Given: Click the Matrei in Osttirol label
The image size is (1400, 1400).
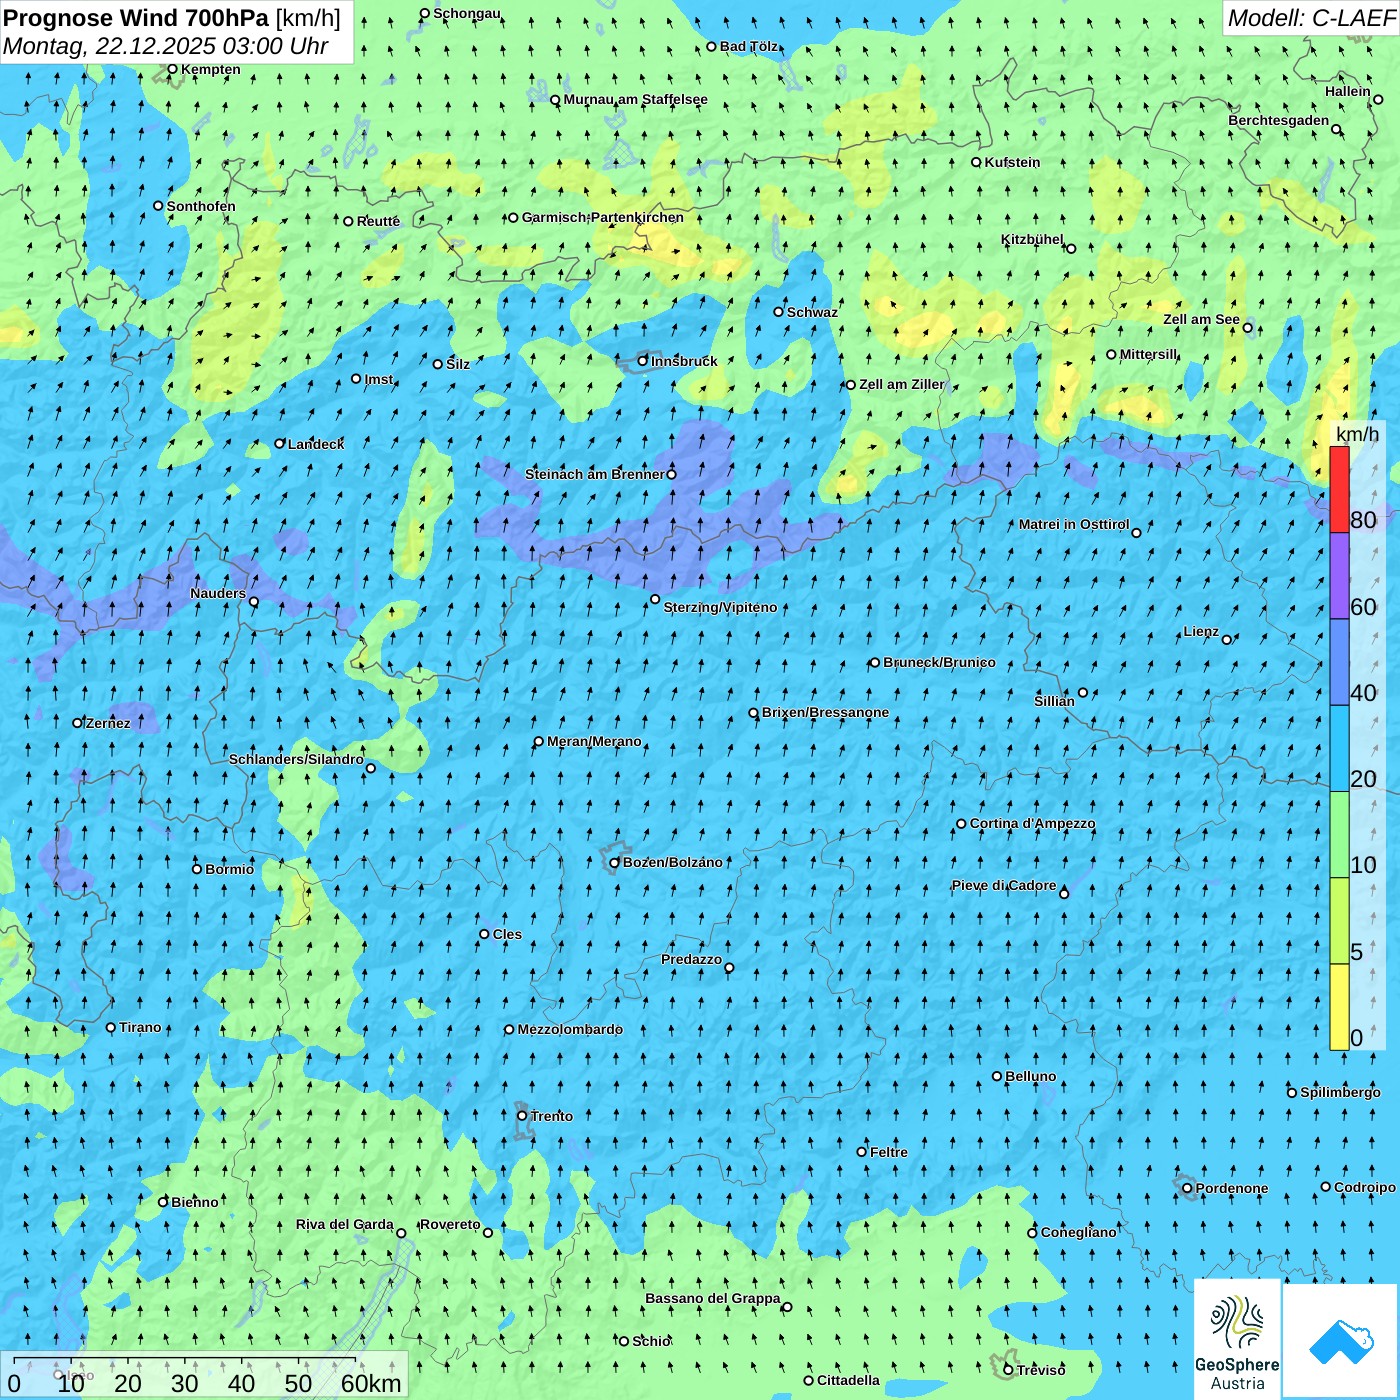Looking at the screenshot, I should click(1074, 524).
